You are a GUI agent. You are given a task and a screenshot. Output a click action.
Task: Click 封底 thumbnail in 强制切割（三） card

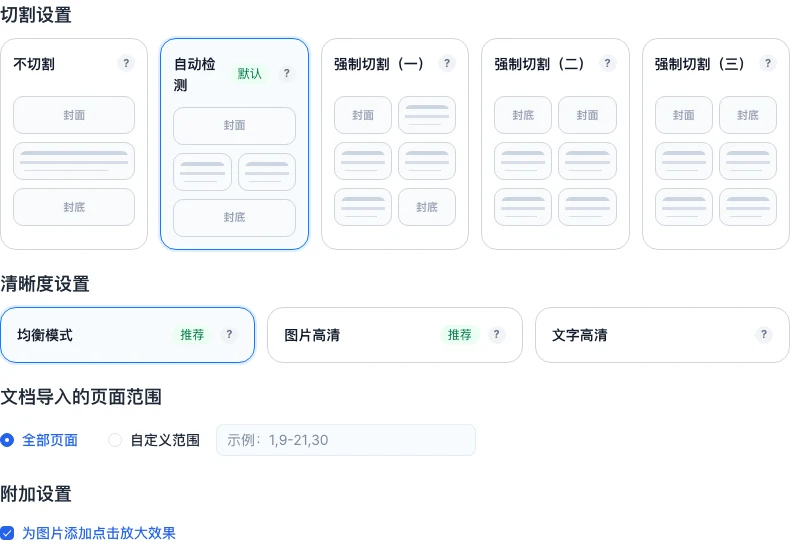click(x=748, y=115)
